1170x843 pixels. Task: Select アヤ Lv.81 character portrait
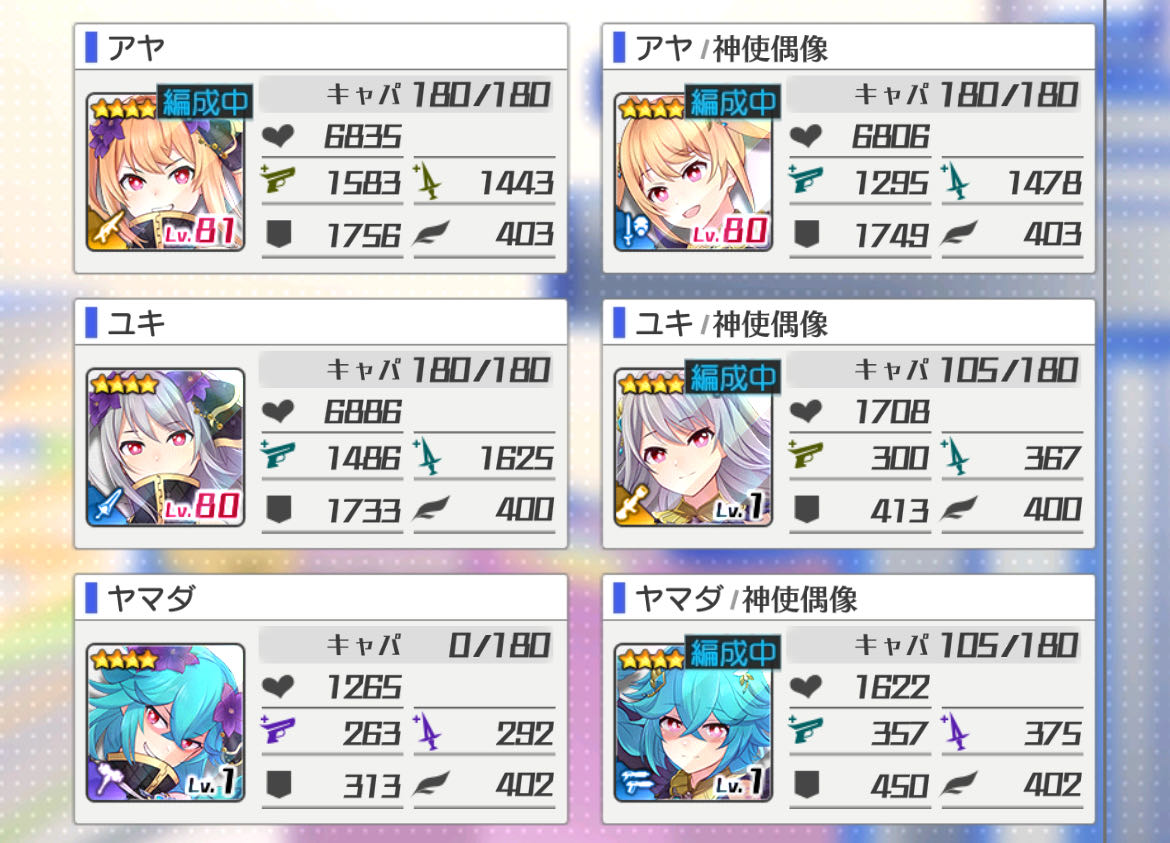(x=166, y=172)
